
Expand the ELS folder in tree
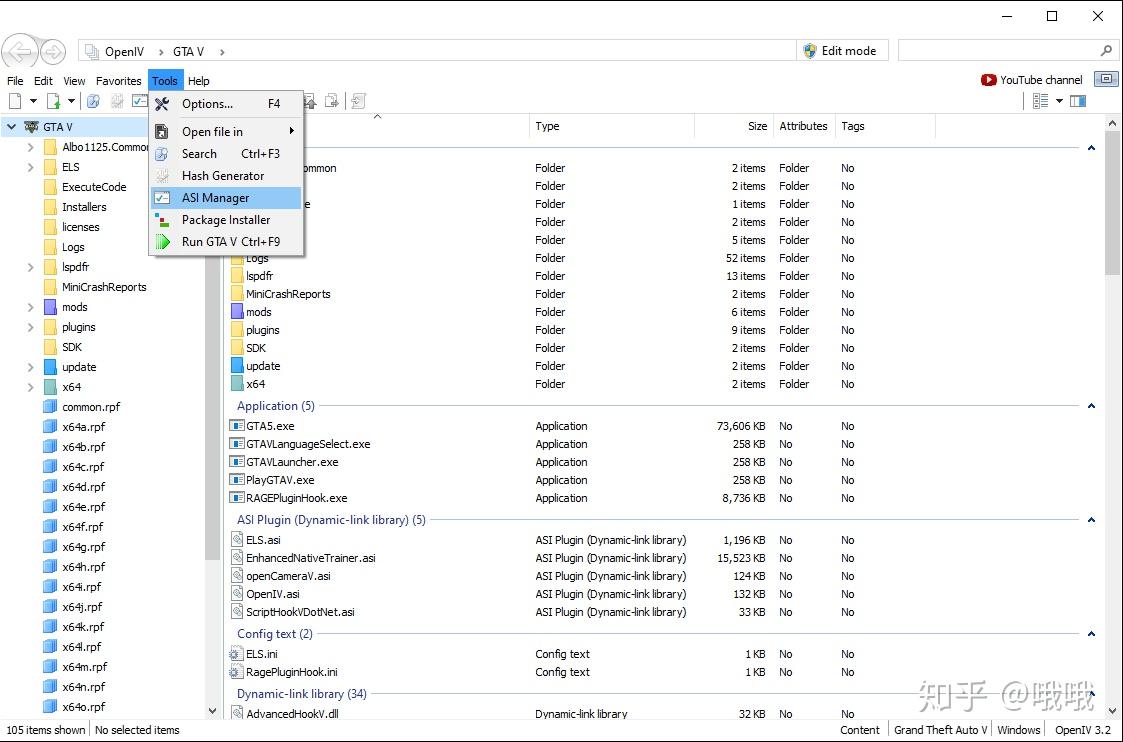coord(30,167)
